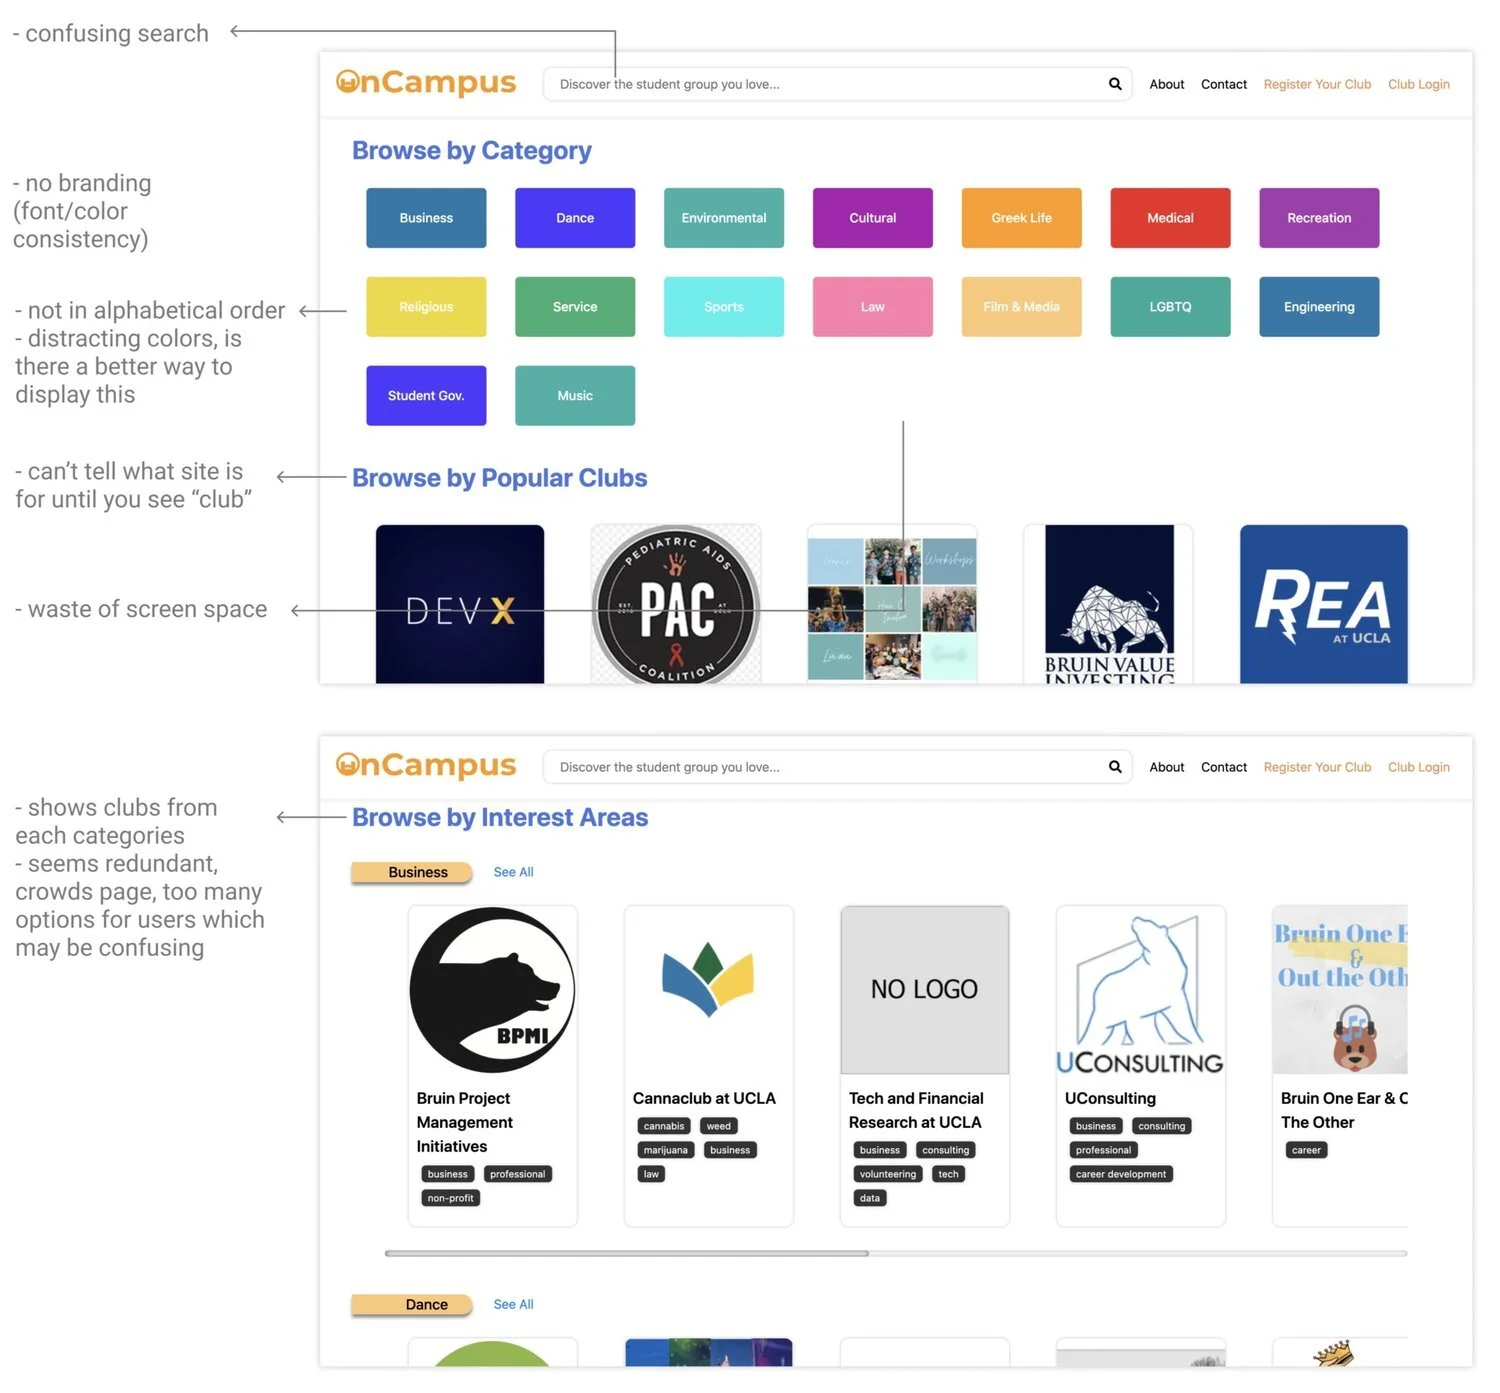The height and width of the screenshot is (1393, 1500).
Task: Open About in the bottom header
Action: point(1167,767)
